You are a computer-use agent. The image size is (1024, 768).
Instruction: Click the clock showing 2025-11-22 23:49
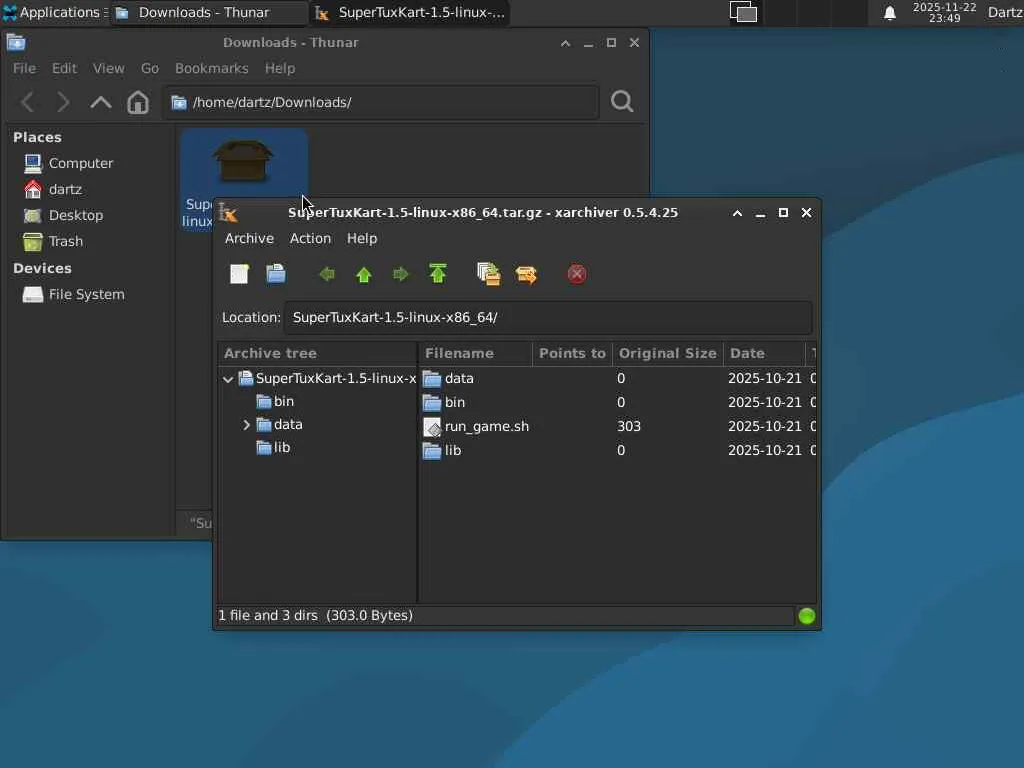coord(944,12)
